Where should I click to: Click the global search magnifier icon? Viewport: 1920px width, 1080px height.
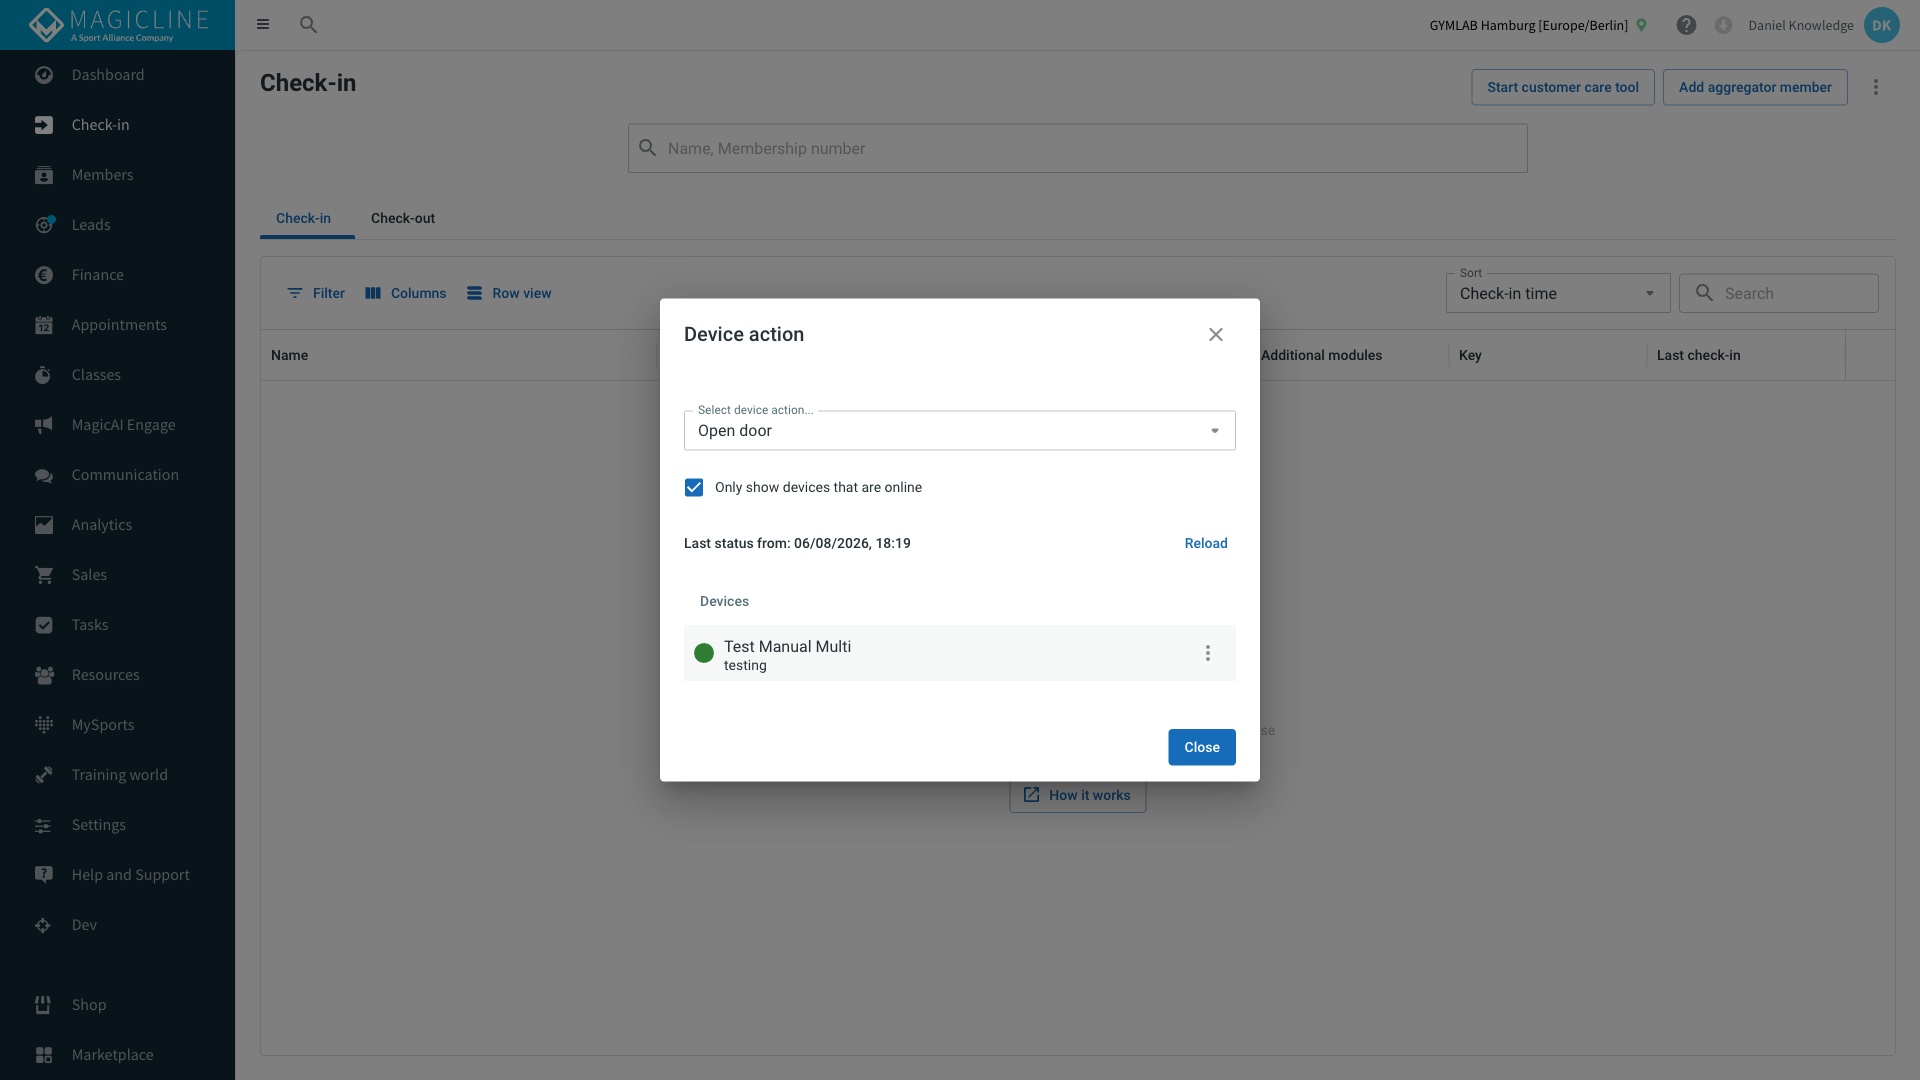[x=308, y=25]
